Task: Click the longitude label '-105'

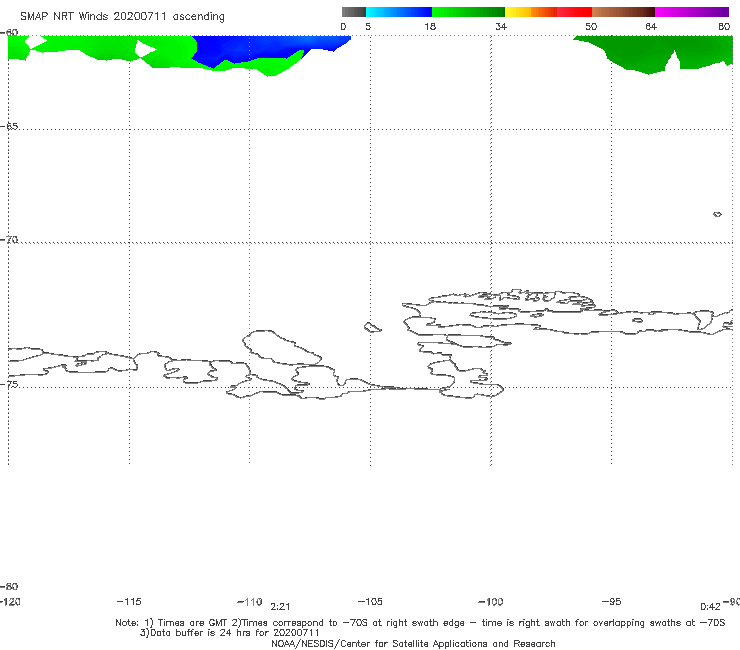Action: coord(370,601)
